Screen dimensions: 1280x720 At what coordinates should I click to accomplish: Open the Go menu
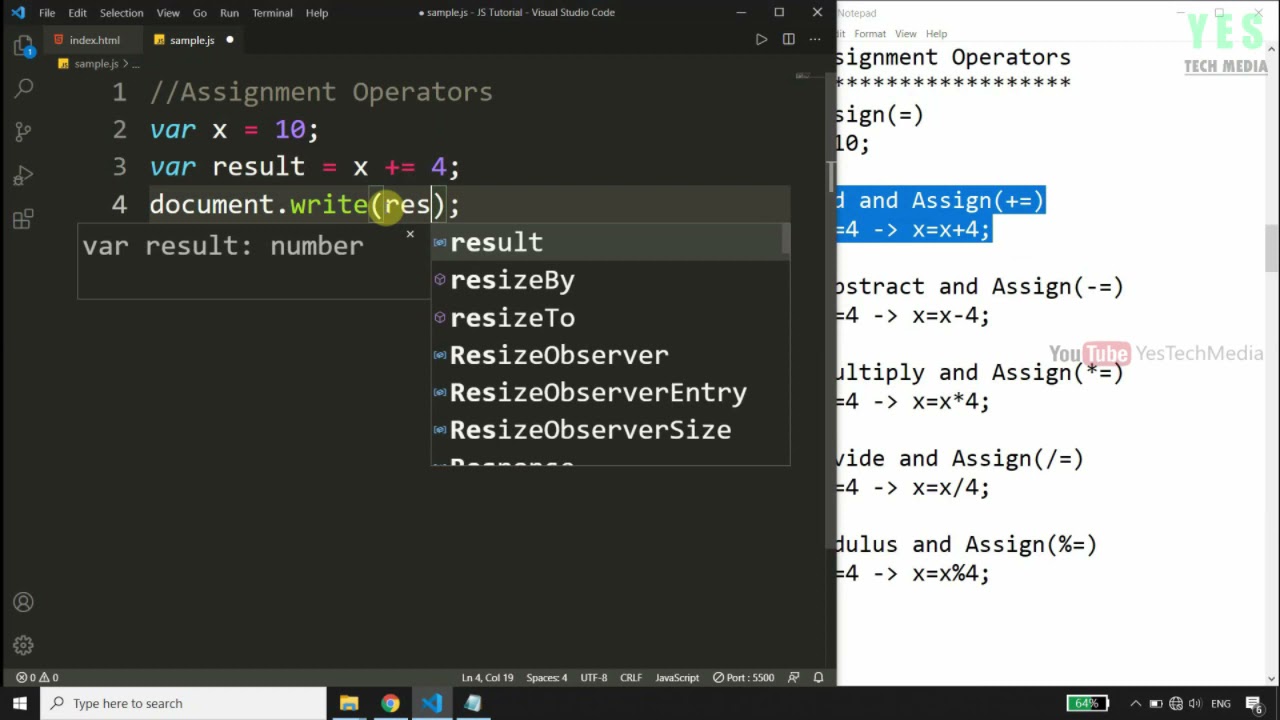click(200, 13)
